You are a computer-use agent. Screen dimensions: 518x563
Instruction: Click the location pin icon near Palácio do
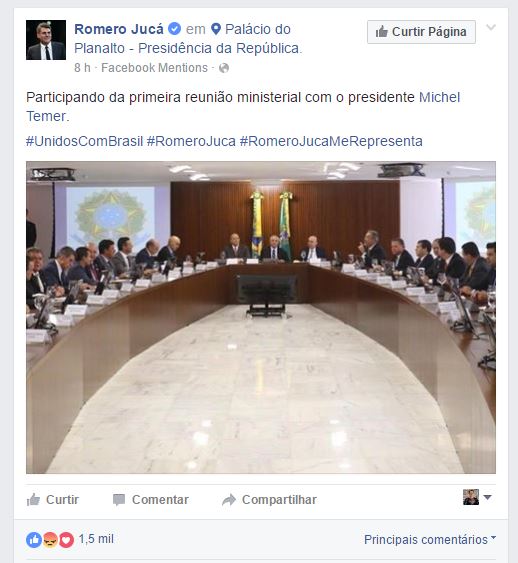point(216,29)
